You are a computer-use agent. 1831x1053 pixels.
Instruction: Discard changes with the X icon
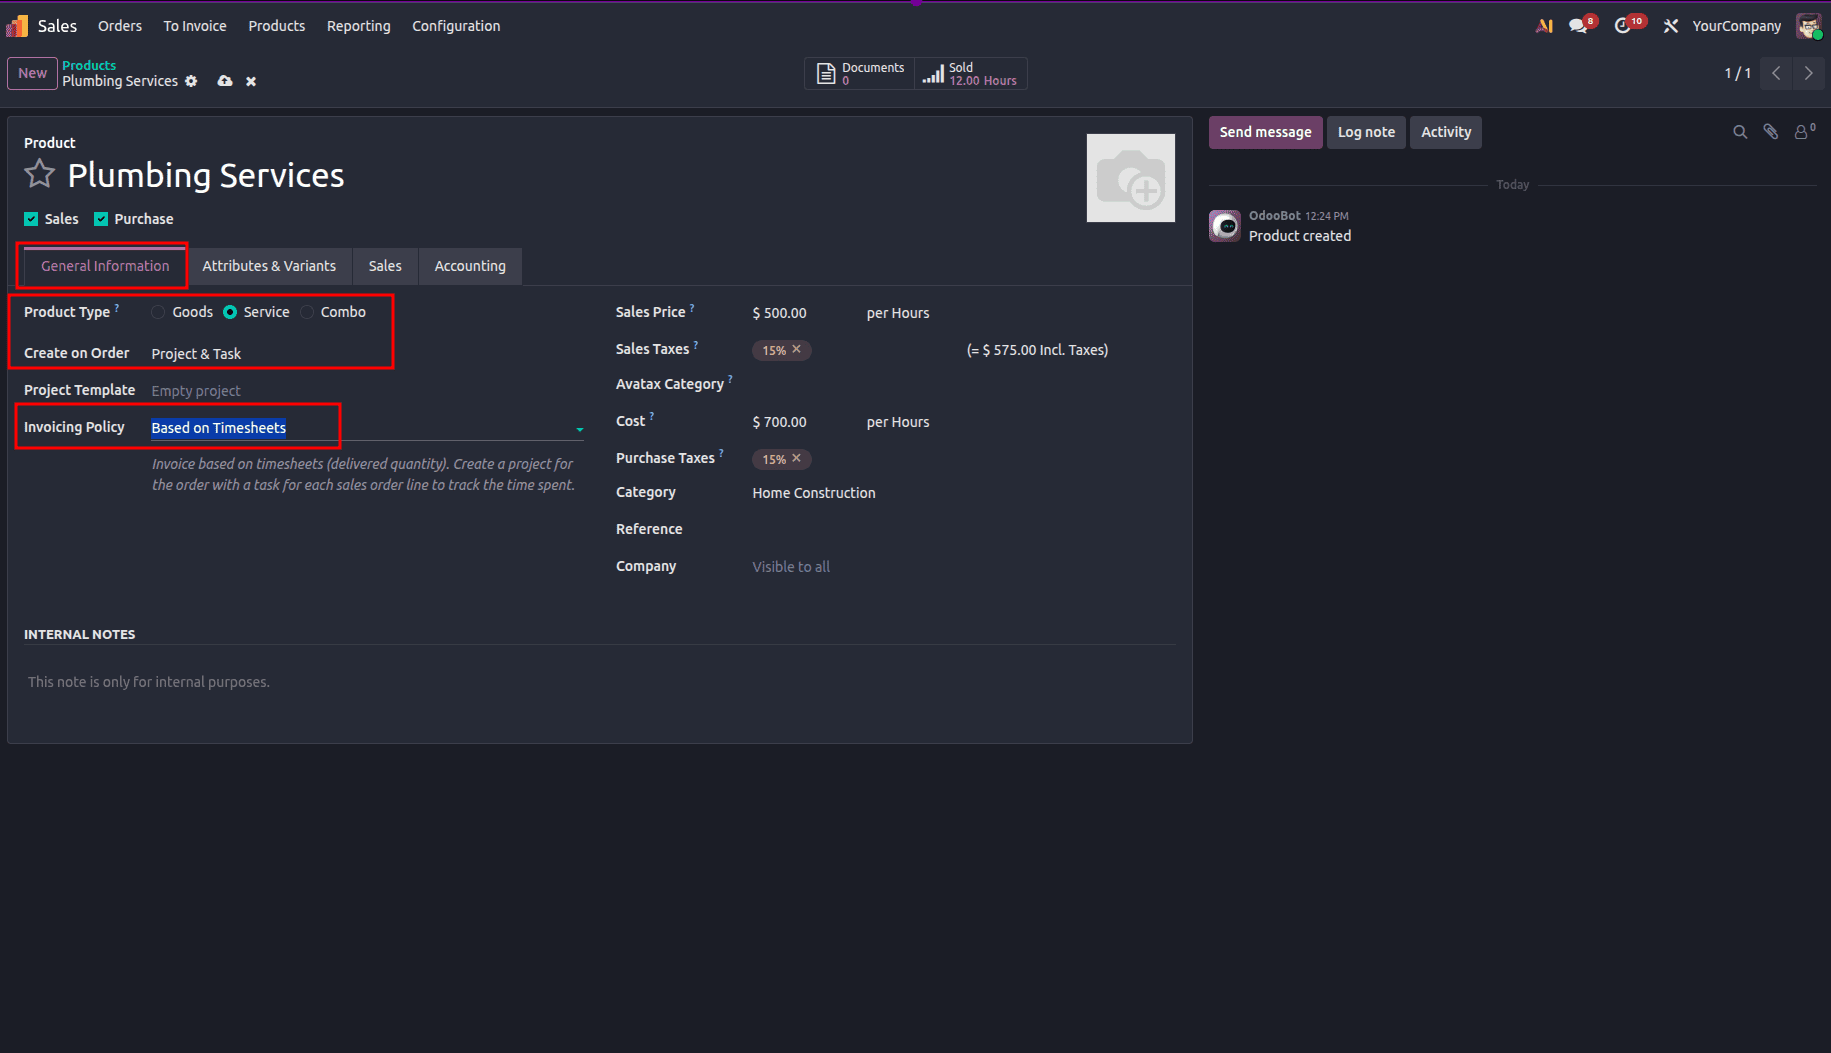point(251,81)
